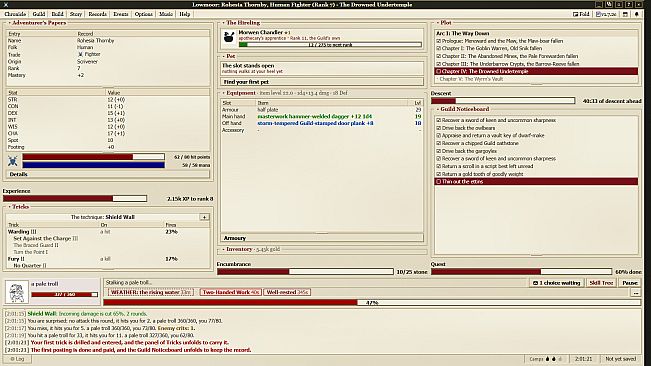
Task: Toggle the 'Drive back the owlbears' checkbox
Action: (439, 128)
